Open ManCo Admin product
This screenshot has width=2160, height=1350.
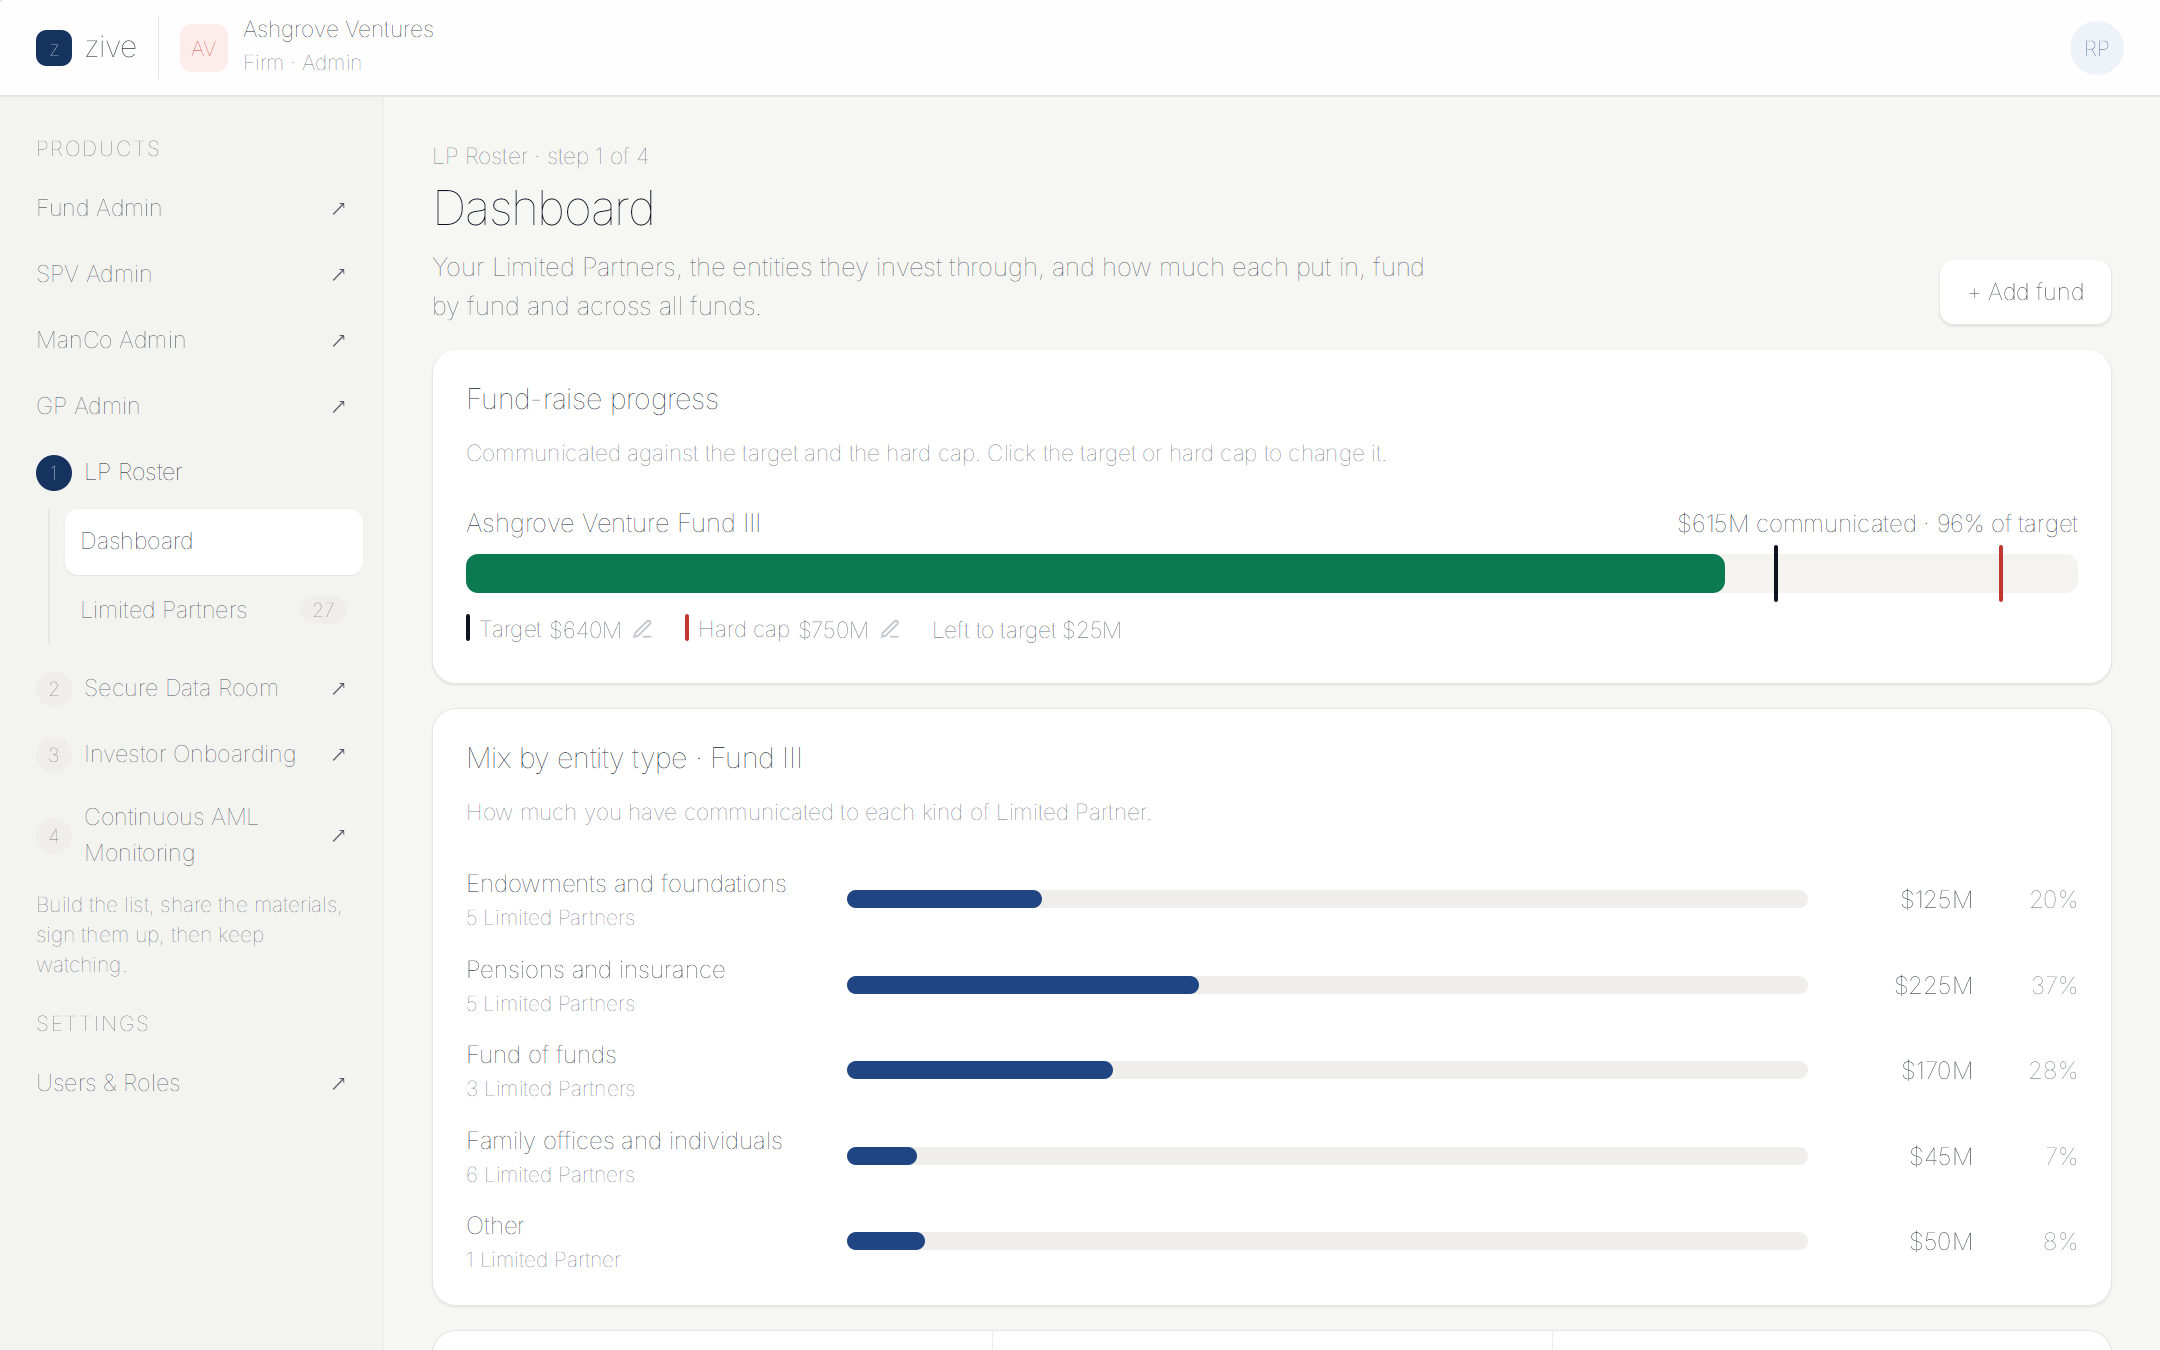[192, 340]
